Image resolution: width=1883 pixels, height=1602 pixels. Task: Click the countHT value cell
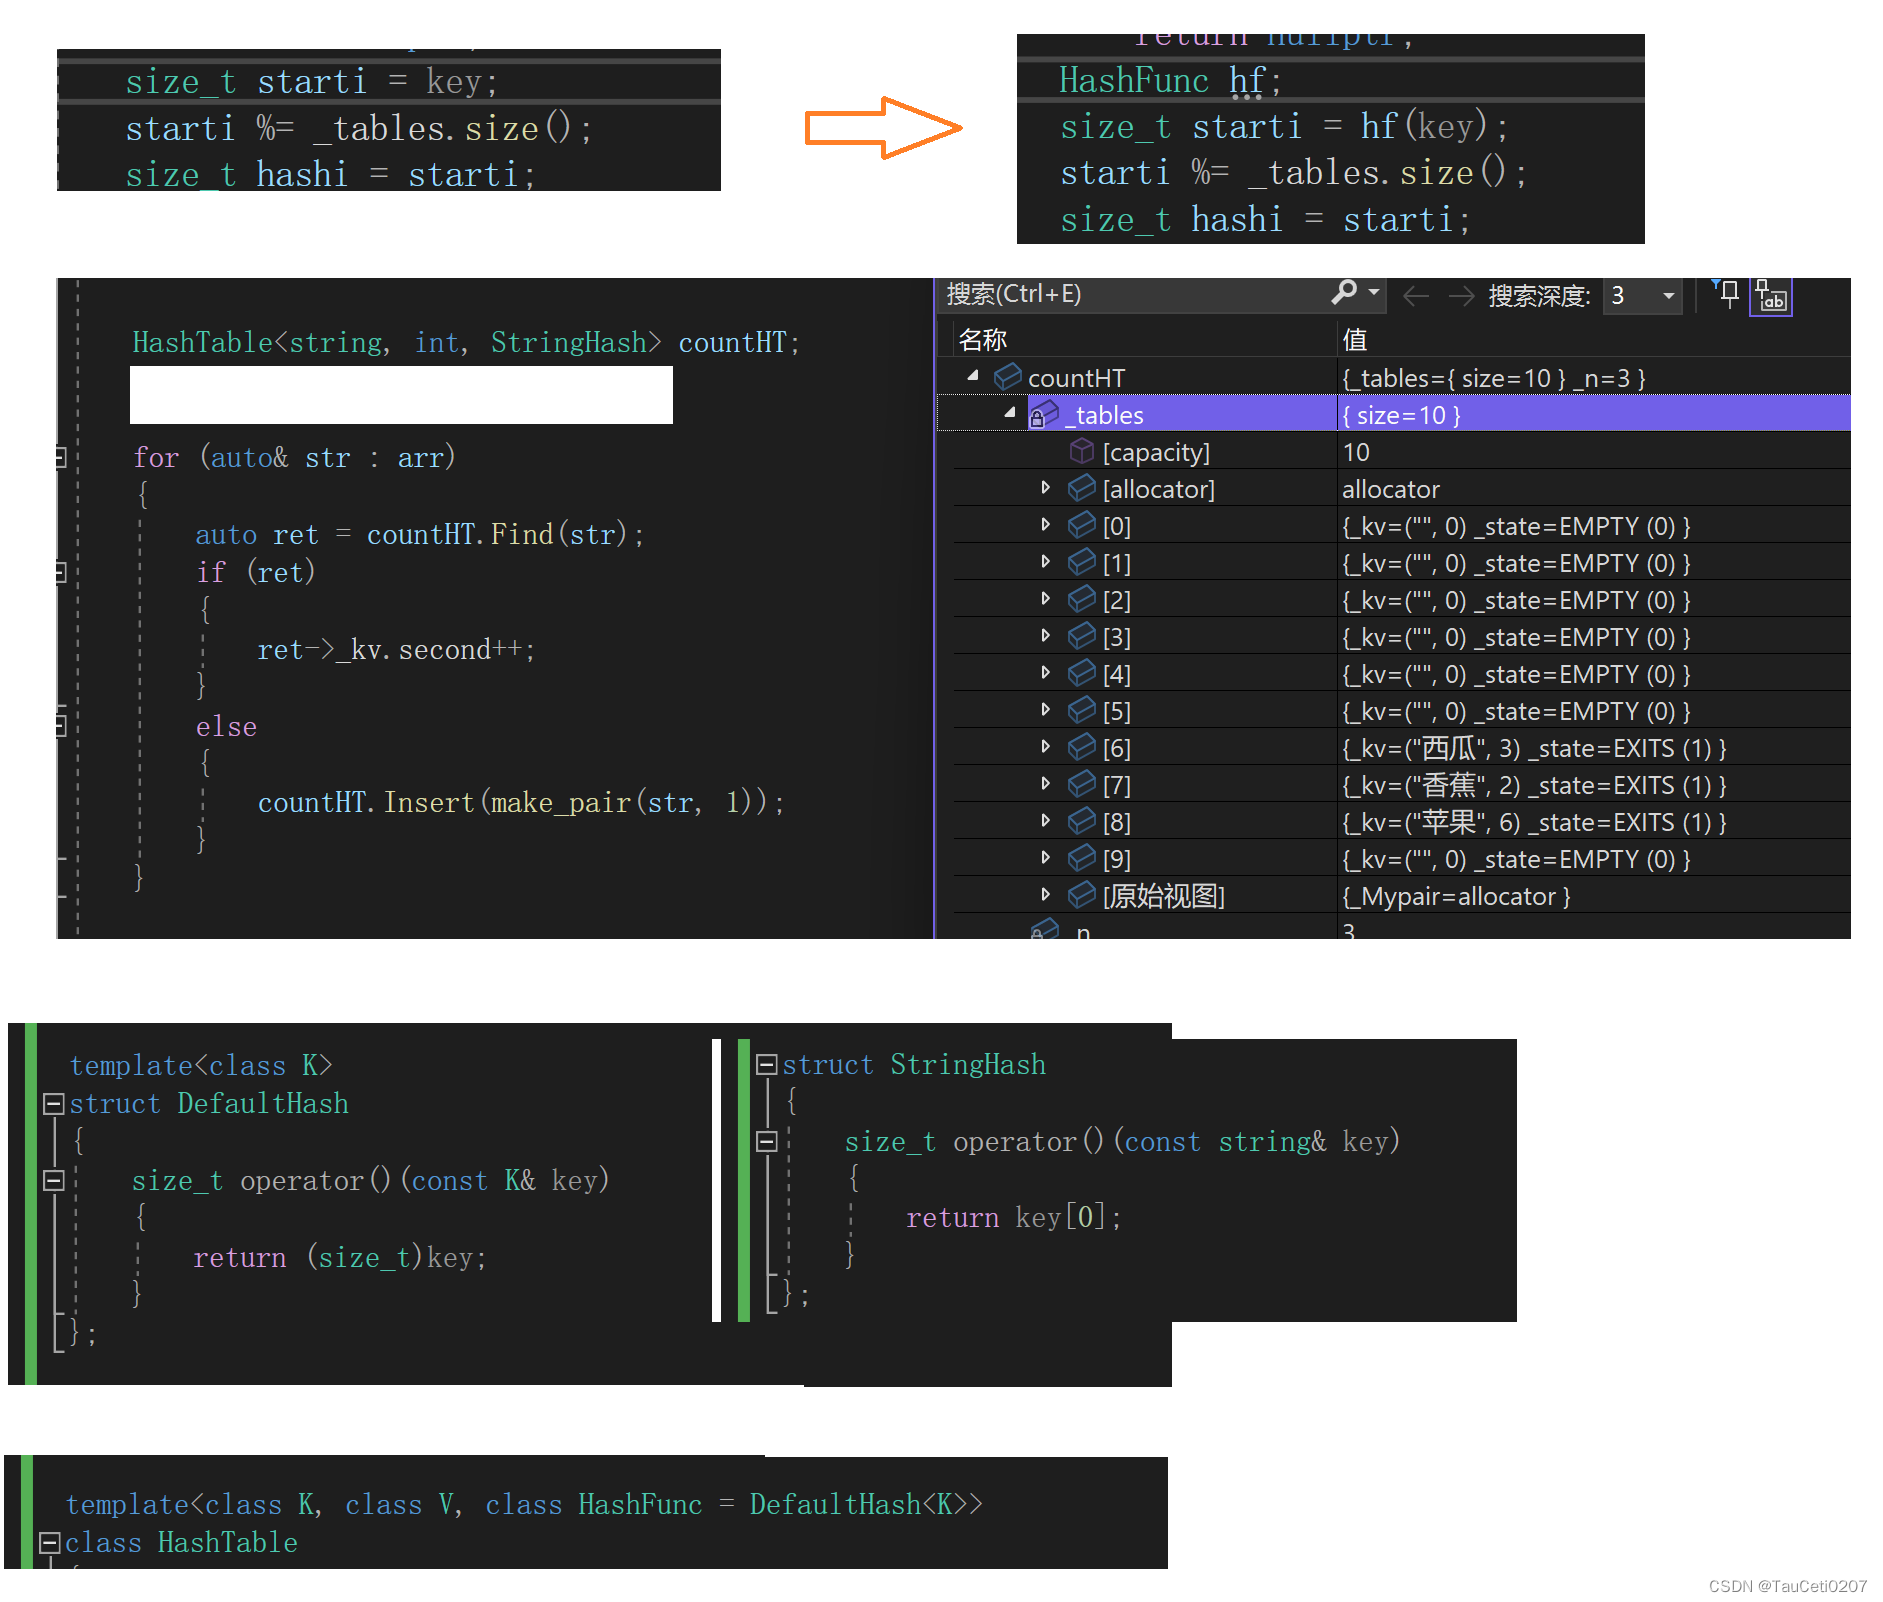point(1494,378)
